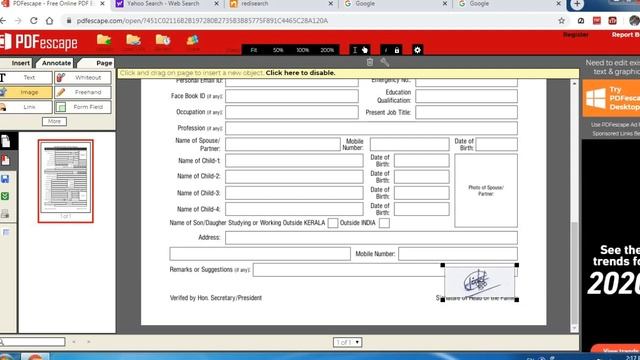Image resolution: width=640 pixels, height=360 pixels.
Task: Click the Profession input field
Action: [371, 128]
